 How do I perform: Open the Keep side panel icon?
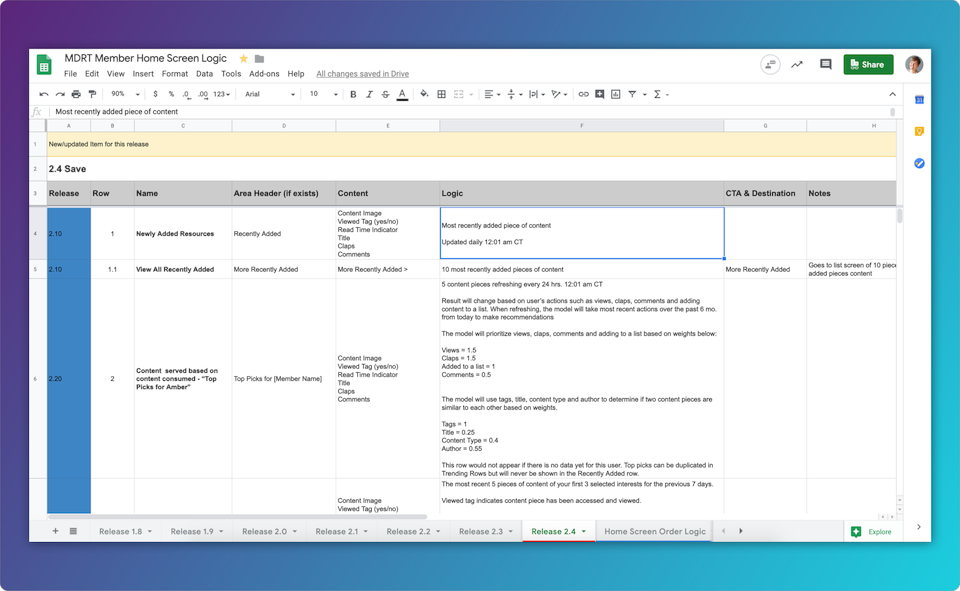(x=919, y=131)
